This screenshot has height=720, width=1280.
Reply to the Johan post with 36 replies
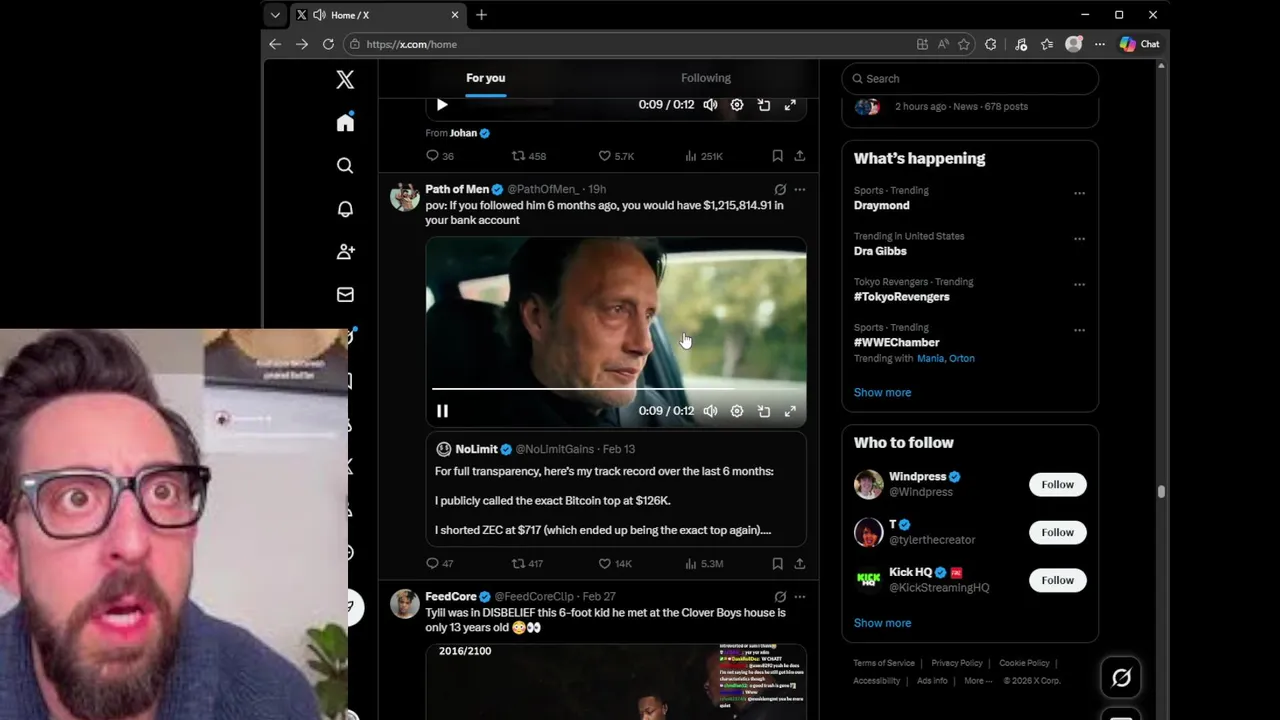pos(440,156)
